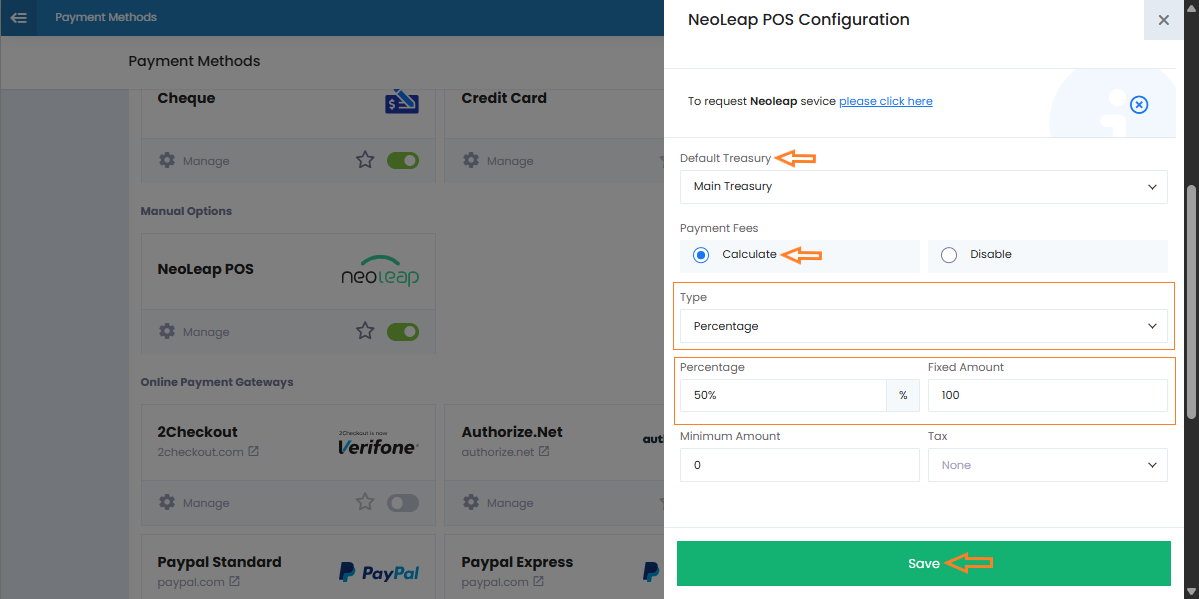Open the Tax dropdown
The width and height of the screenshot is (1199, 599).
tap(1047, 465)
